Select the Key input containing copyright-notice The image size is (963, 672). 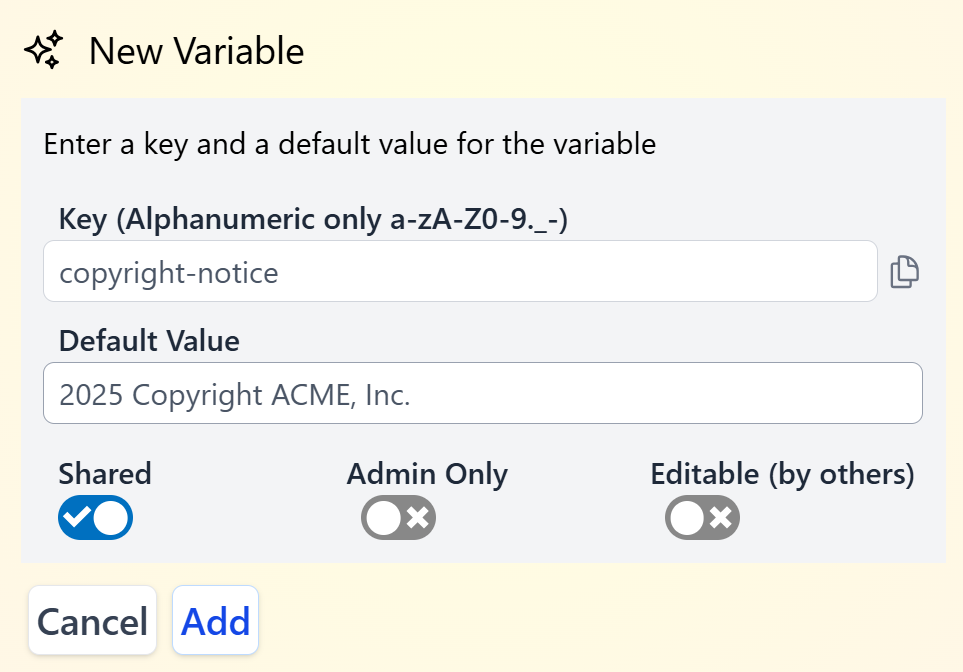(460, 271)
